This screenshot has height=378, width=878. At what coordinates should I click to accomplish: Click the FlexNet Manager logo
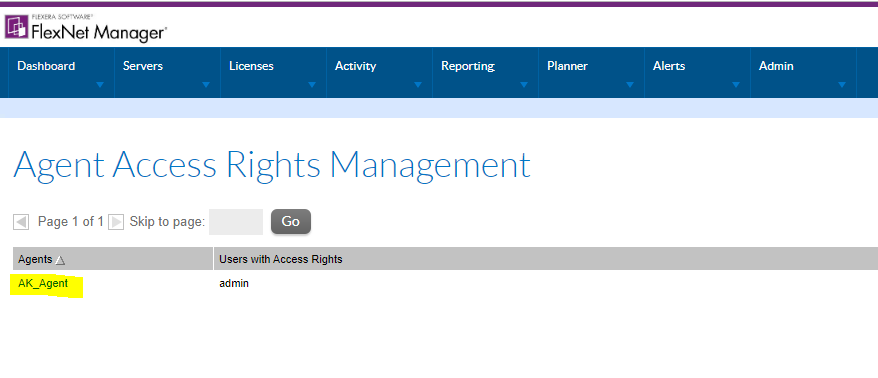(85, 28)
